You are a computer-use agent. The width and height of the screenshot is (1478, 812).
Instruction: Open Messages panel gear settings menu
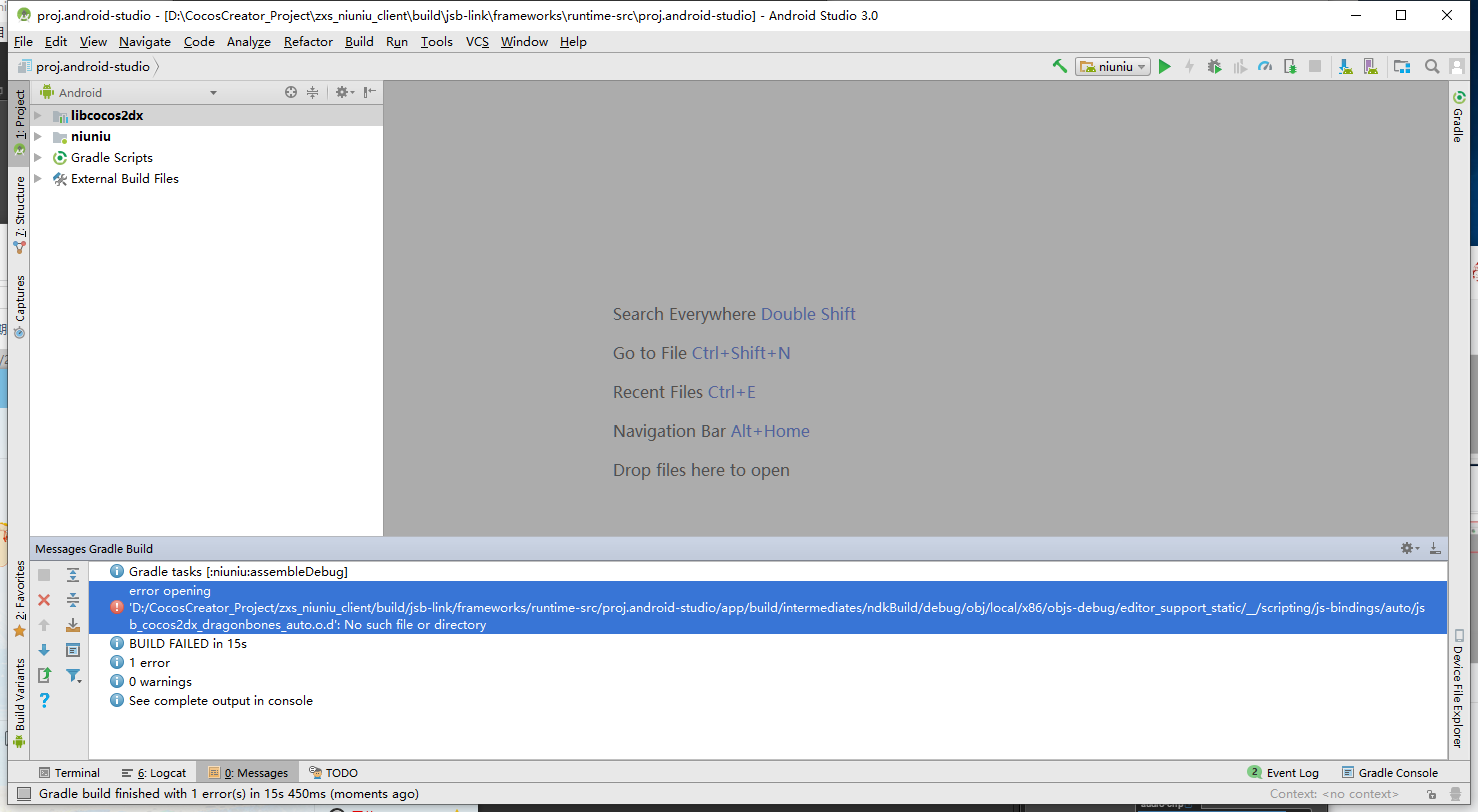1410,548
